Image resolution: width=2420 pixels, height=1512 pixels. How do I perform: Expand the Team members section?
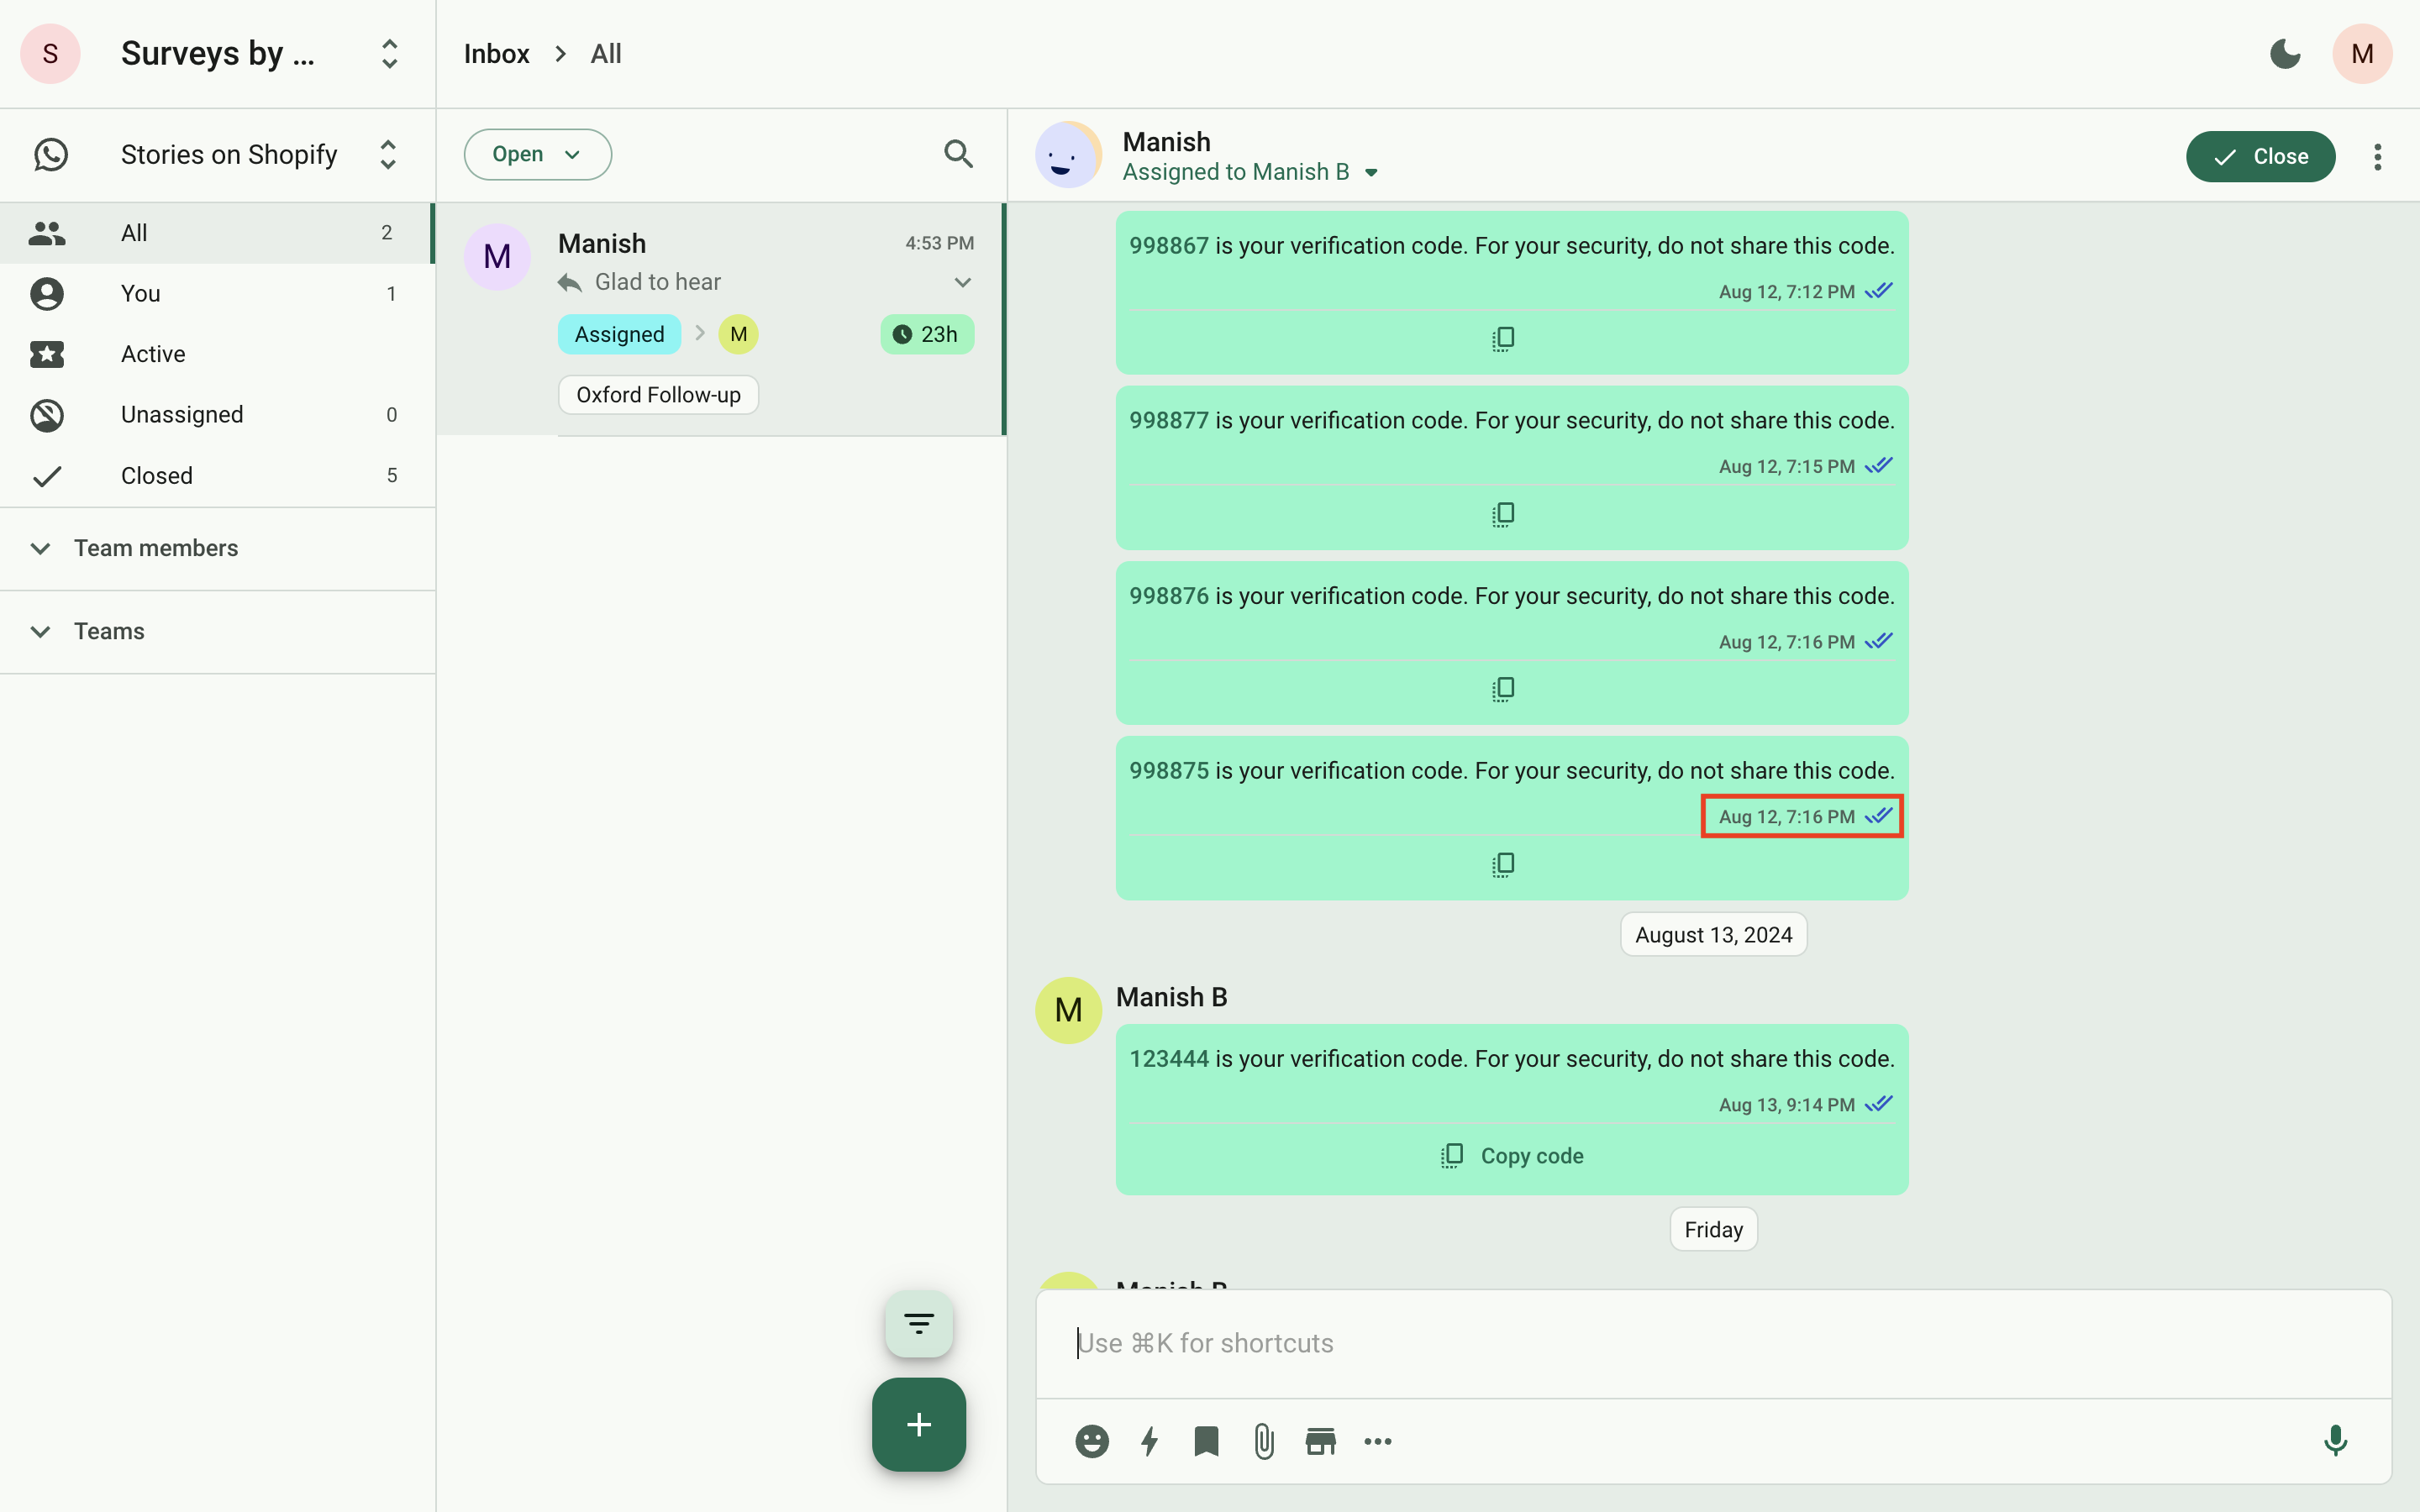pos(155,548)
